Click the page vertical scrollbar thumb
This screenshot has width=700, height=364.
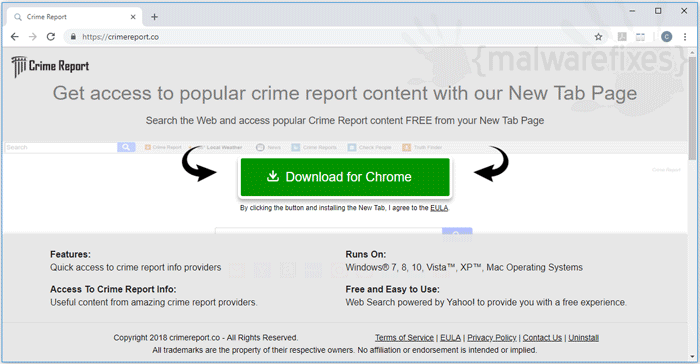click(x=692, y=107)
